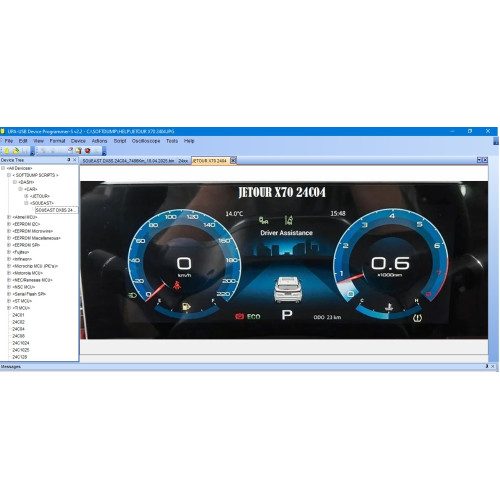Collapse the CAR tree node
Image resolution: width=500 pixels, height=500 pixels.
[20, 189]
